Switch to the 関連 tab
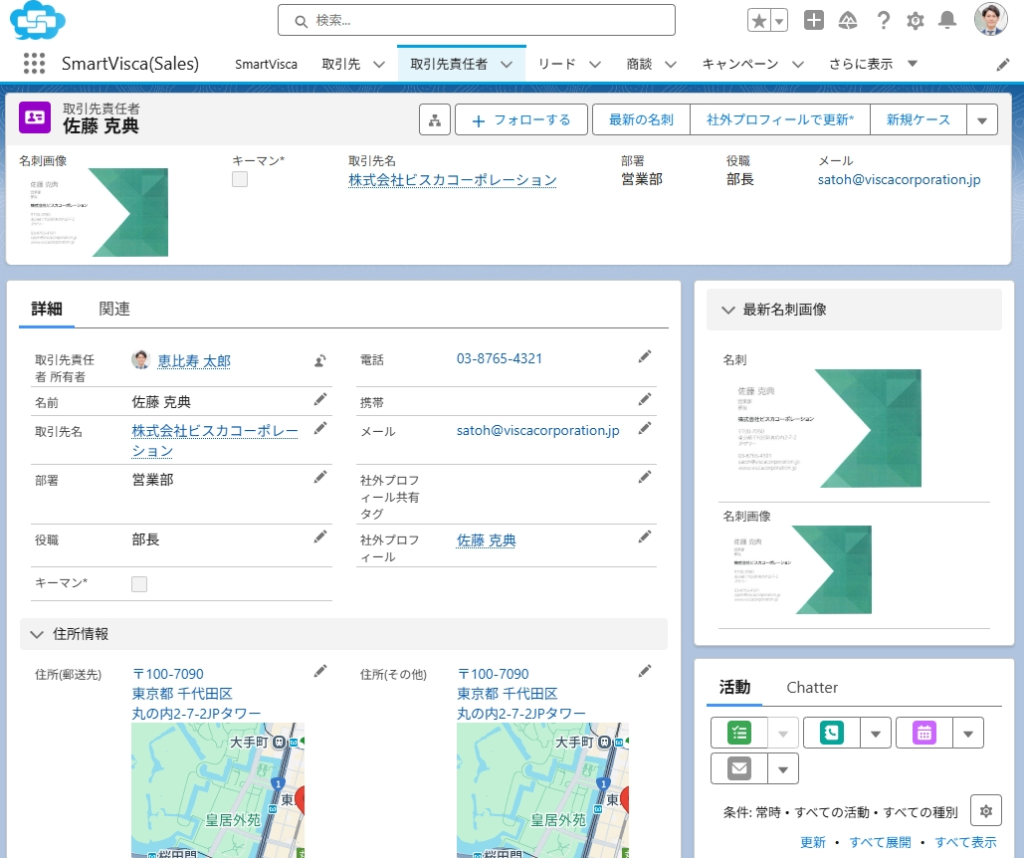 click(114, 309)
